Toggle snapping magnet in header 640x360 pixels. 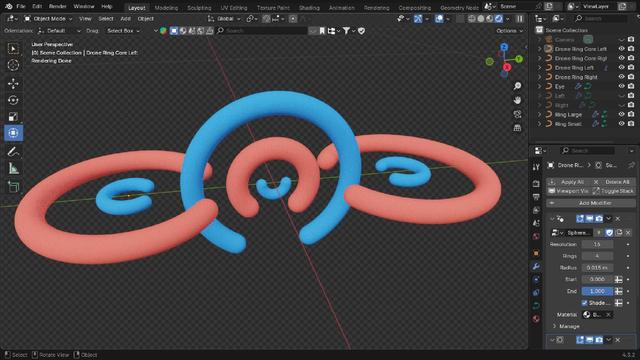tap(267, 19)
